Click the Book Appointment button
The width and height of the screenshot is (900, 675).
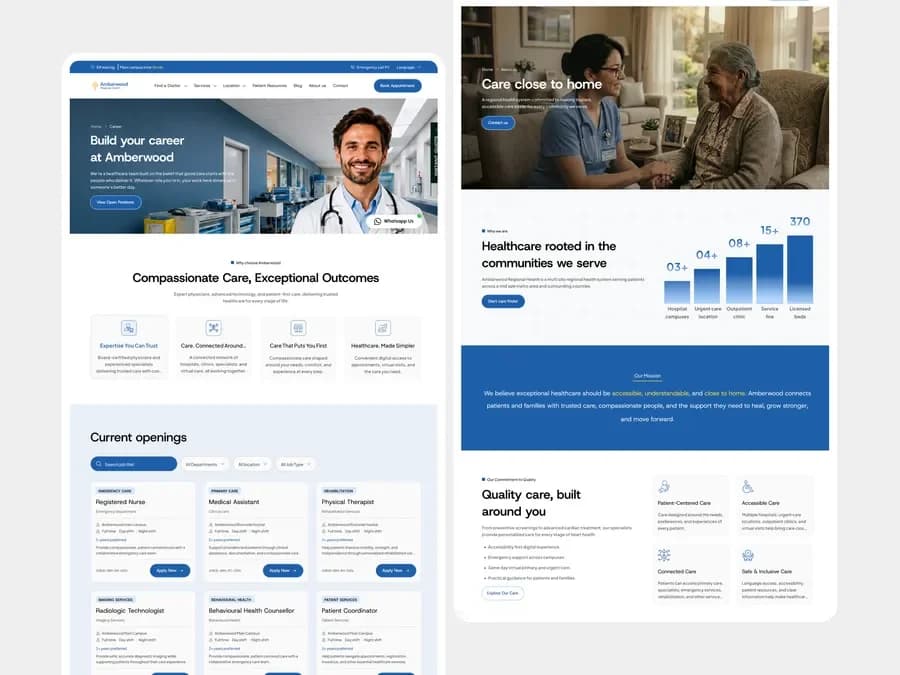[397, 86]
